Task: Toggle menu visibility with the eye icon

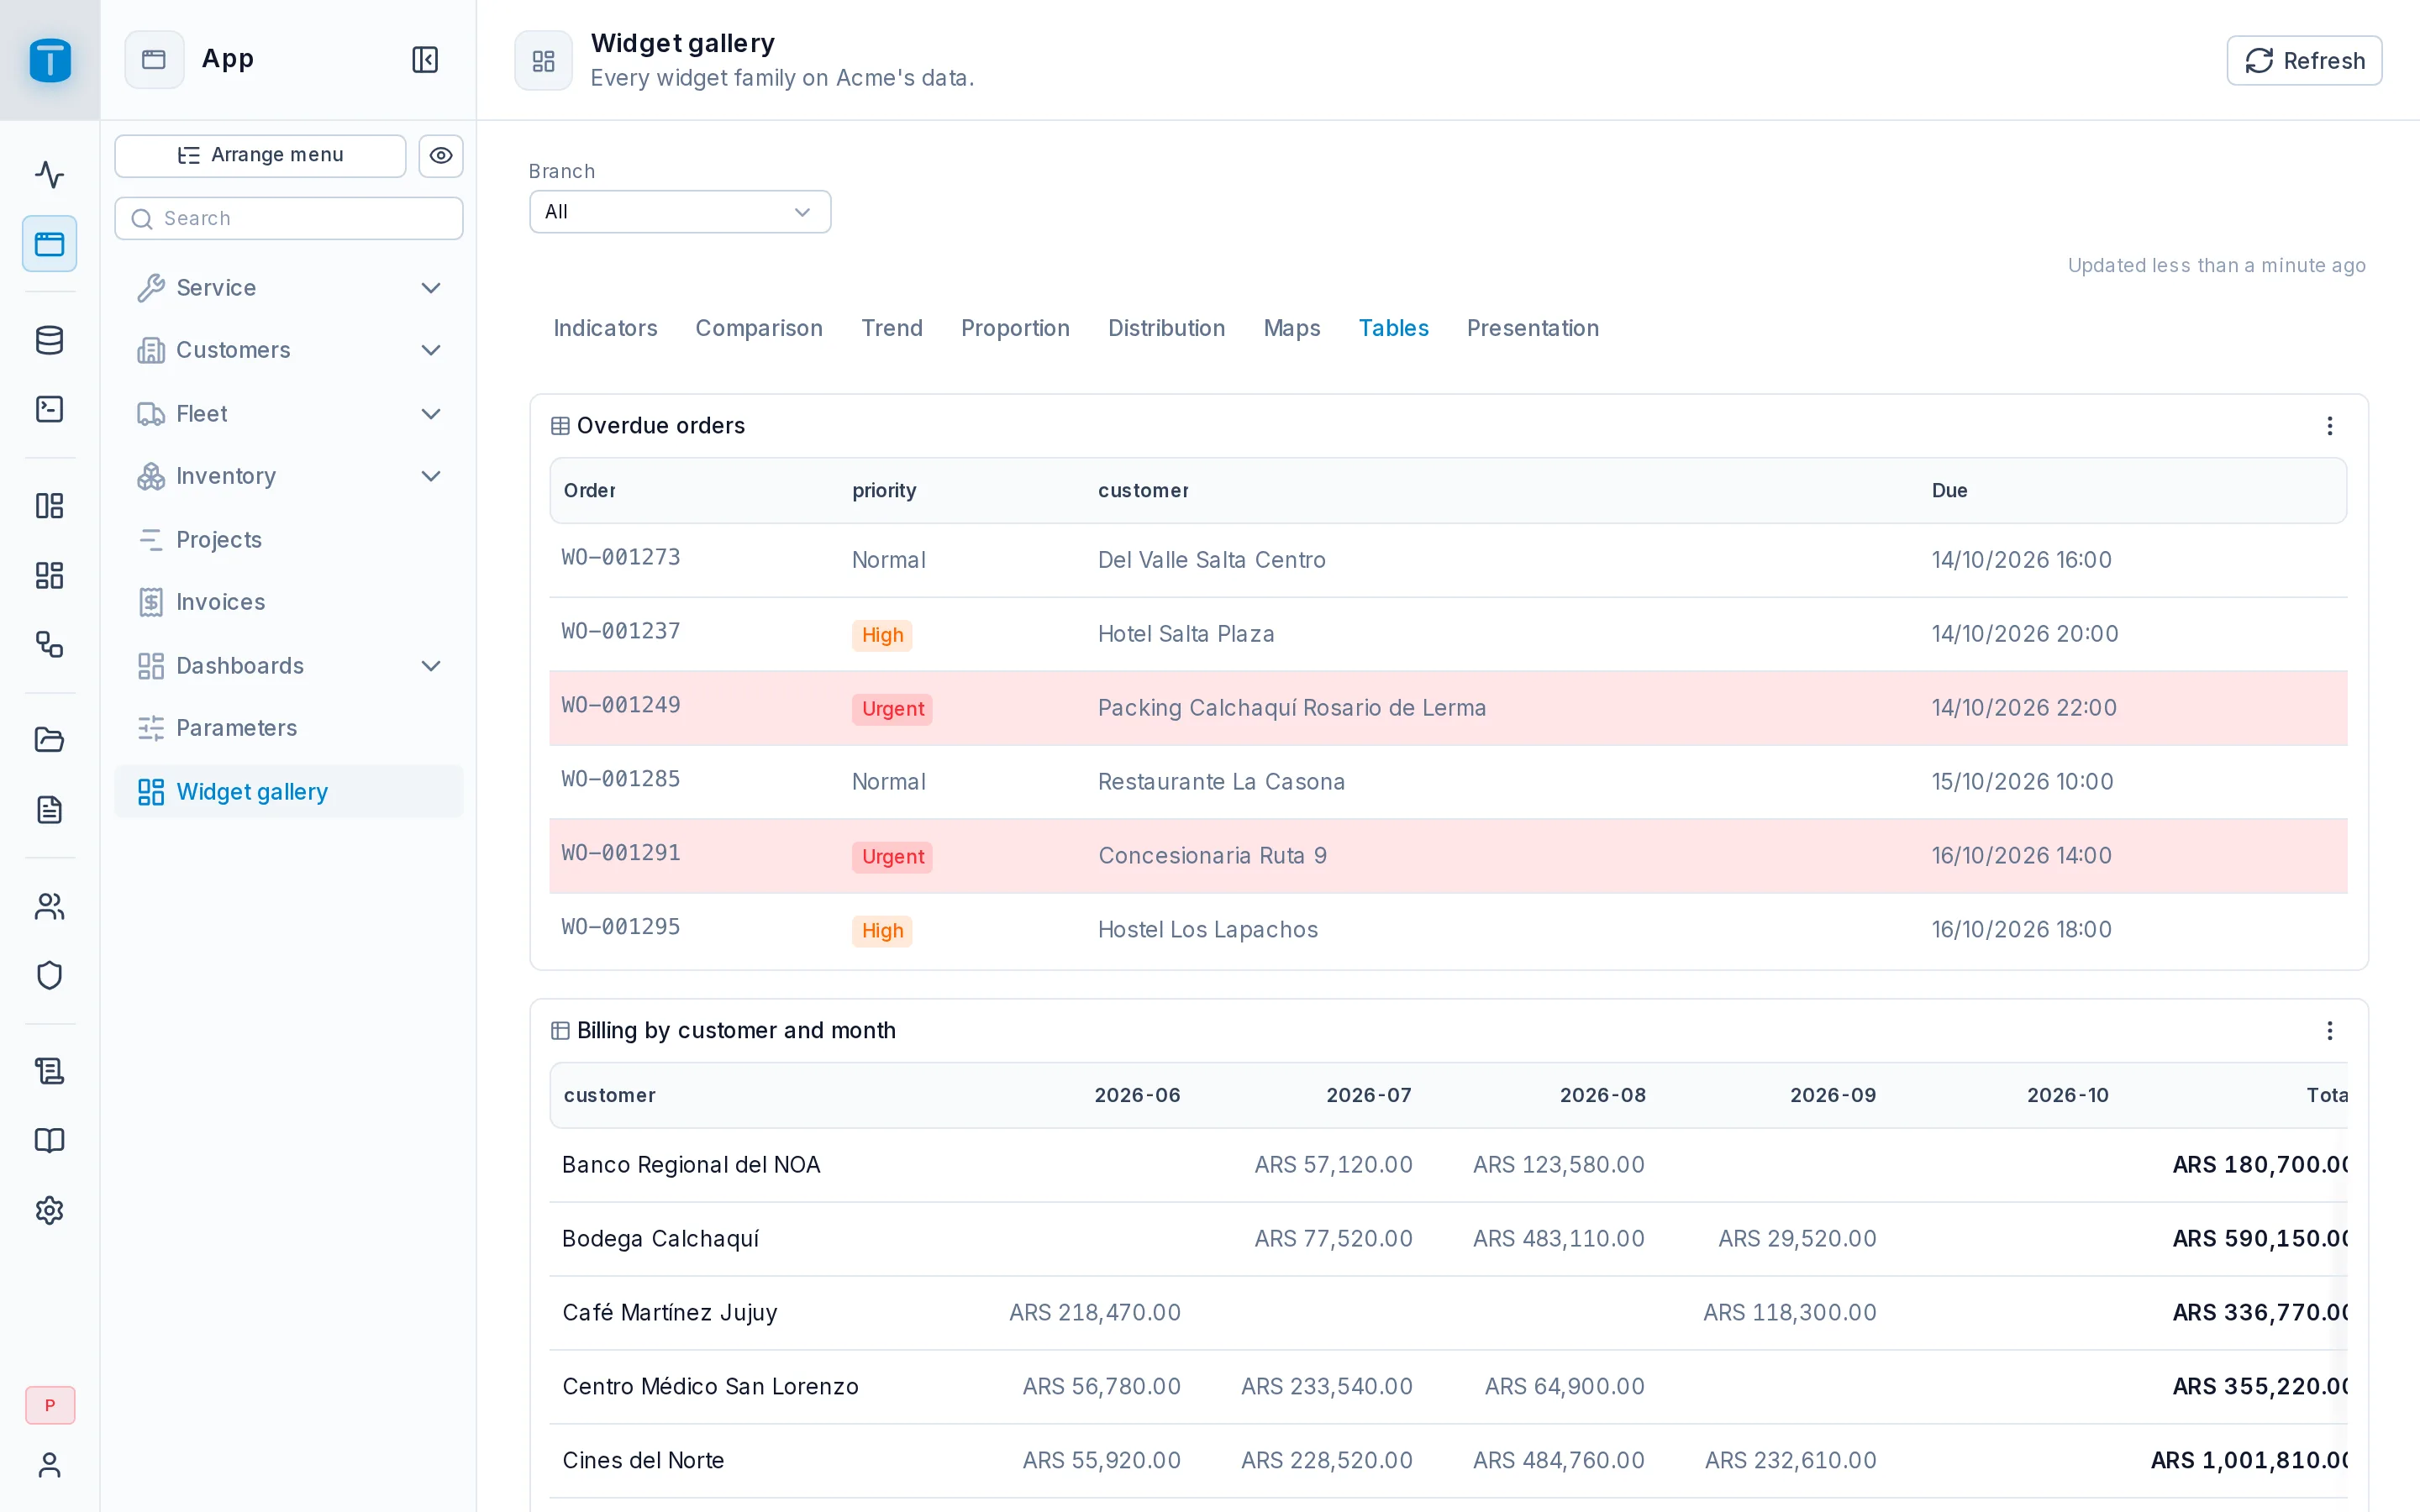Action: click(x=441, y=156)
